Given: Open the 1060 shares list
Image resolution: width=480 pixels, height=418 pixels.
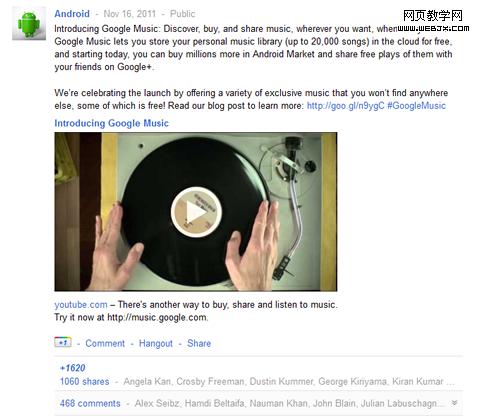Looking at the screenshot, I should coord(84,381).
